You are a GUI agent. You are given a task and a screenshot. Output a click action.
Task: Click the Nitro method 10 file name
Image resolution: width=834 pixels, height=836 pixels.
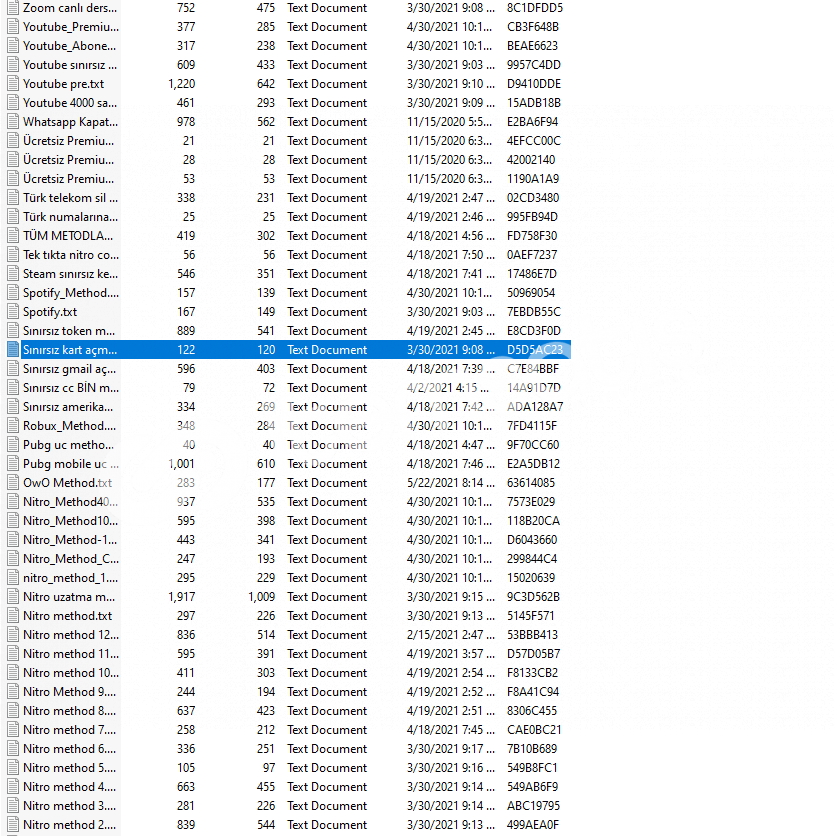(x=71, y=673)
